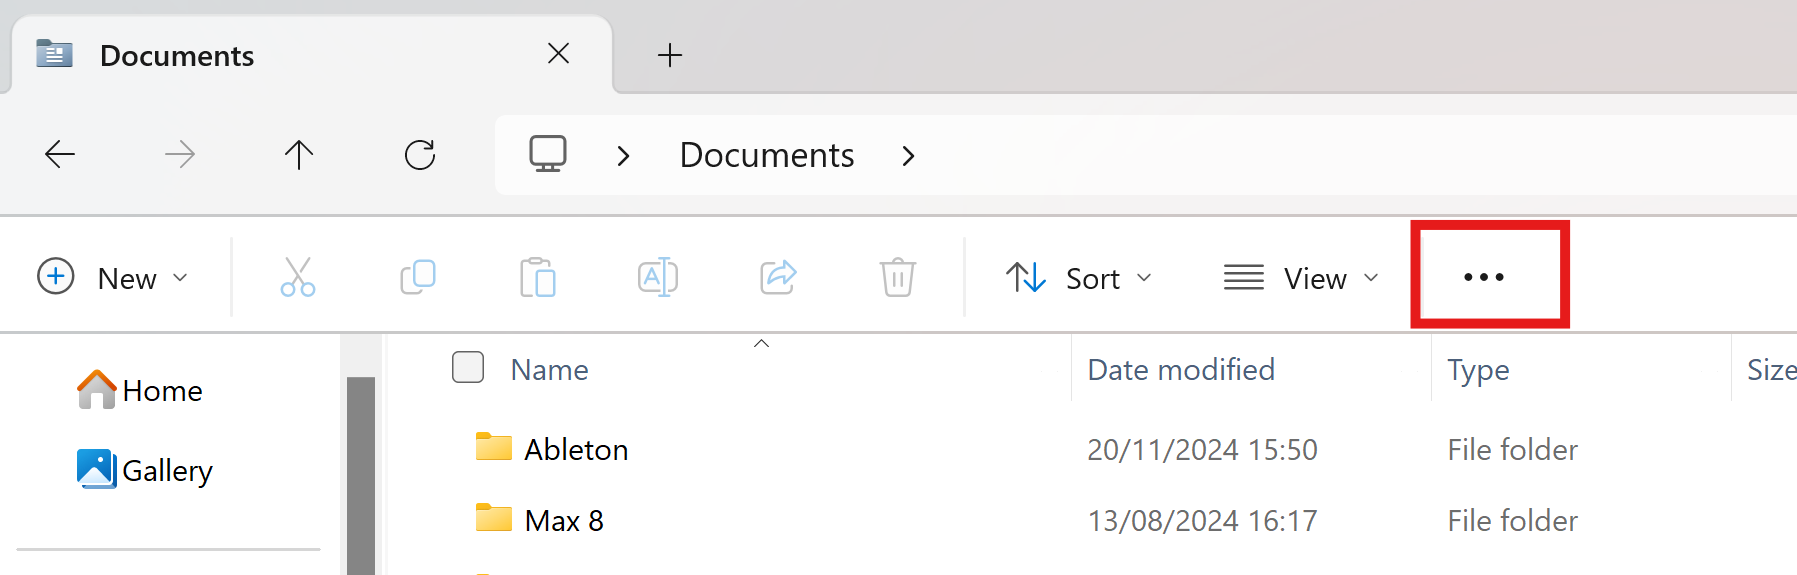
Task: Click the Delete trash can icon
Action: pos(898,277)
